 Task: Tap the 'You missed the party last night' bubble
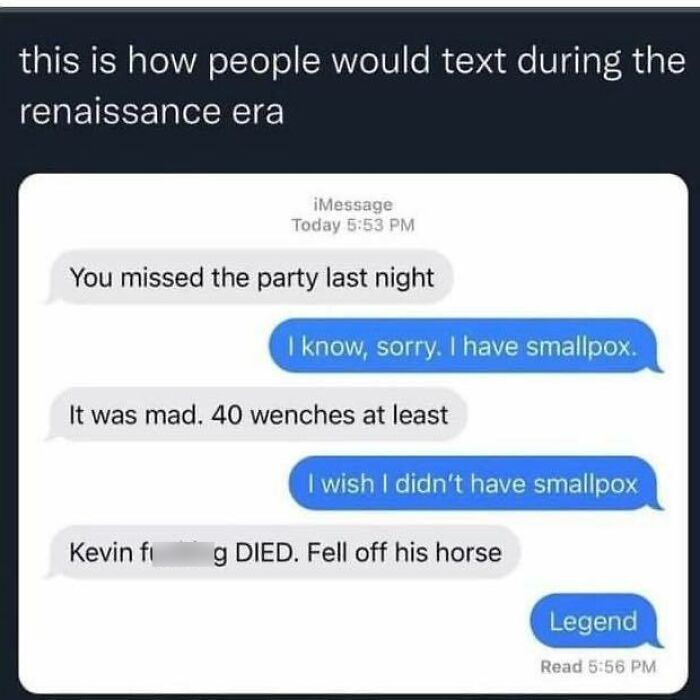pos(251,278)
